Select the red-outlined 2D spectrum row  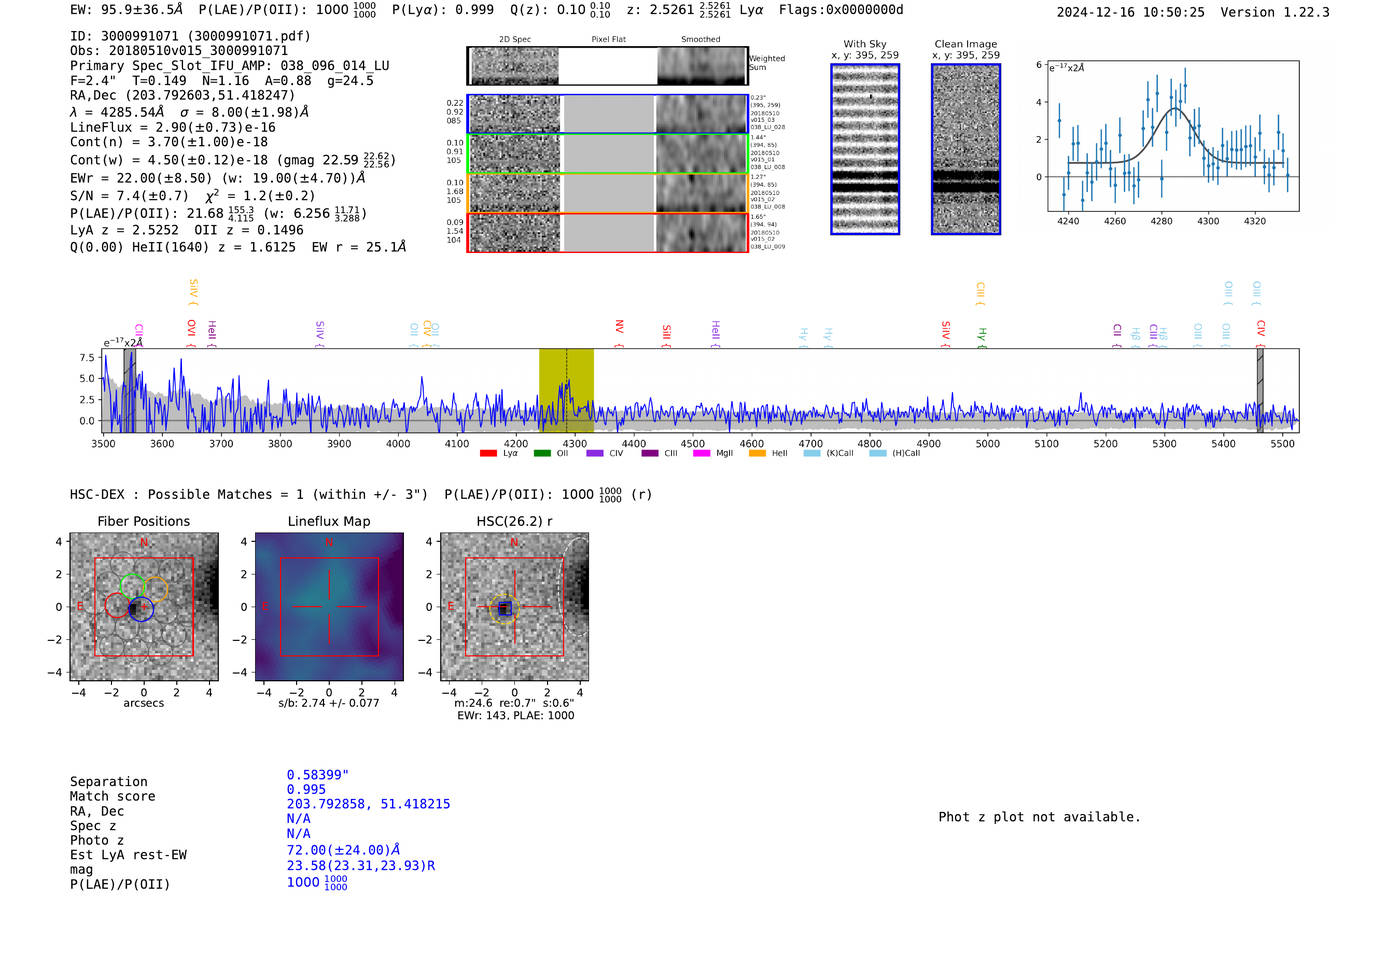pos(608,232)
